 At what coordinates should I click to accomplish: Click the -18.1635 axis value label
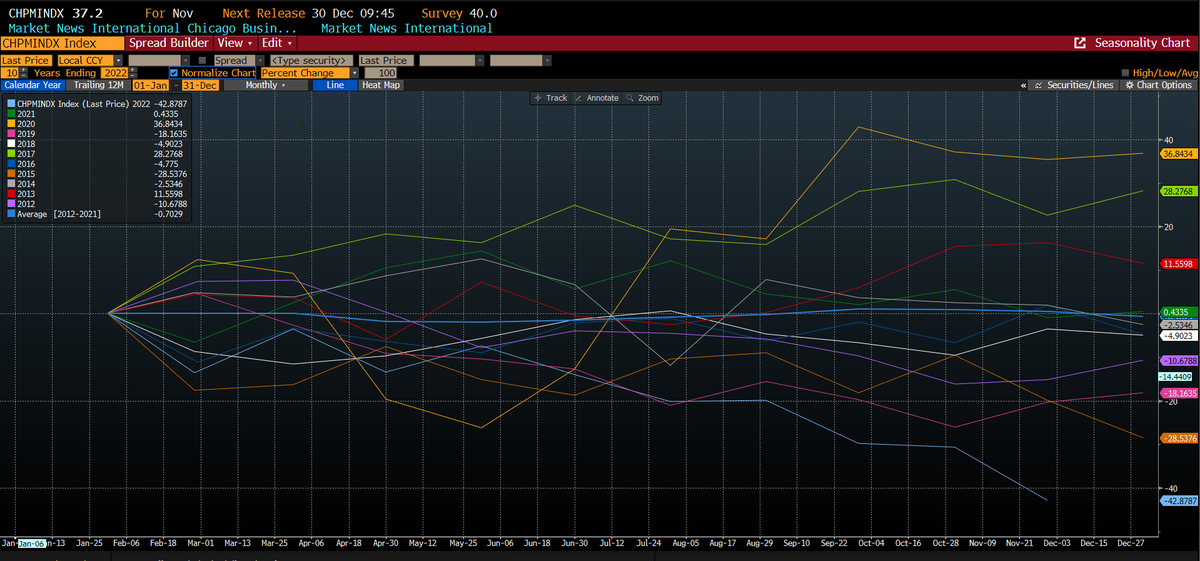pos(1177,394)
